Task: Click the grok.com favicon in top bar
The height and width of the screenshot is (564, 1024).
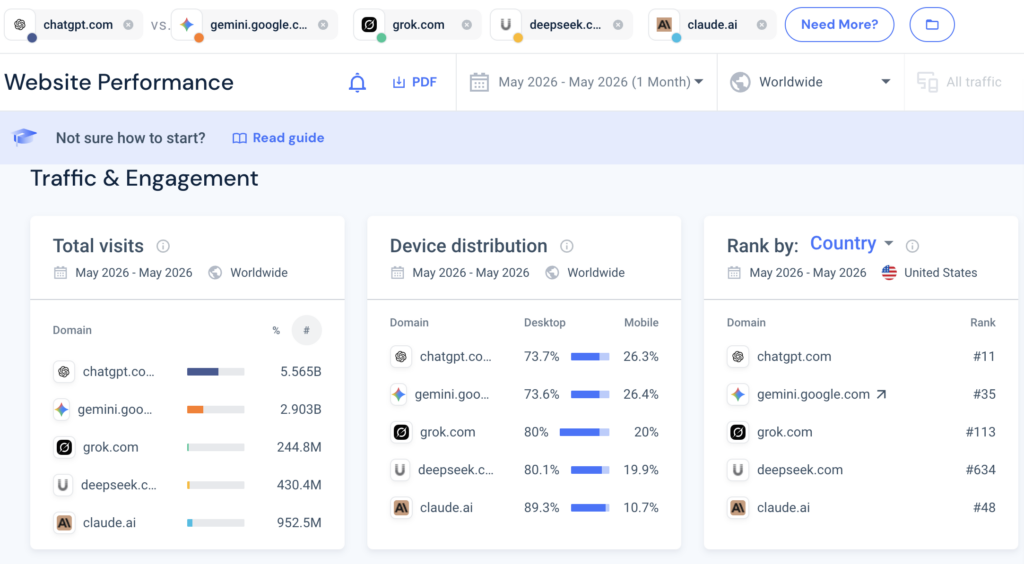Action: 370,25
